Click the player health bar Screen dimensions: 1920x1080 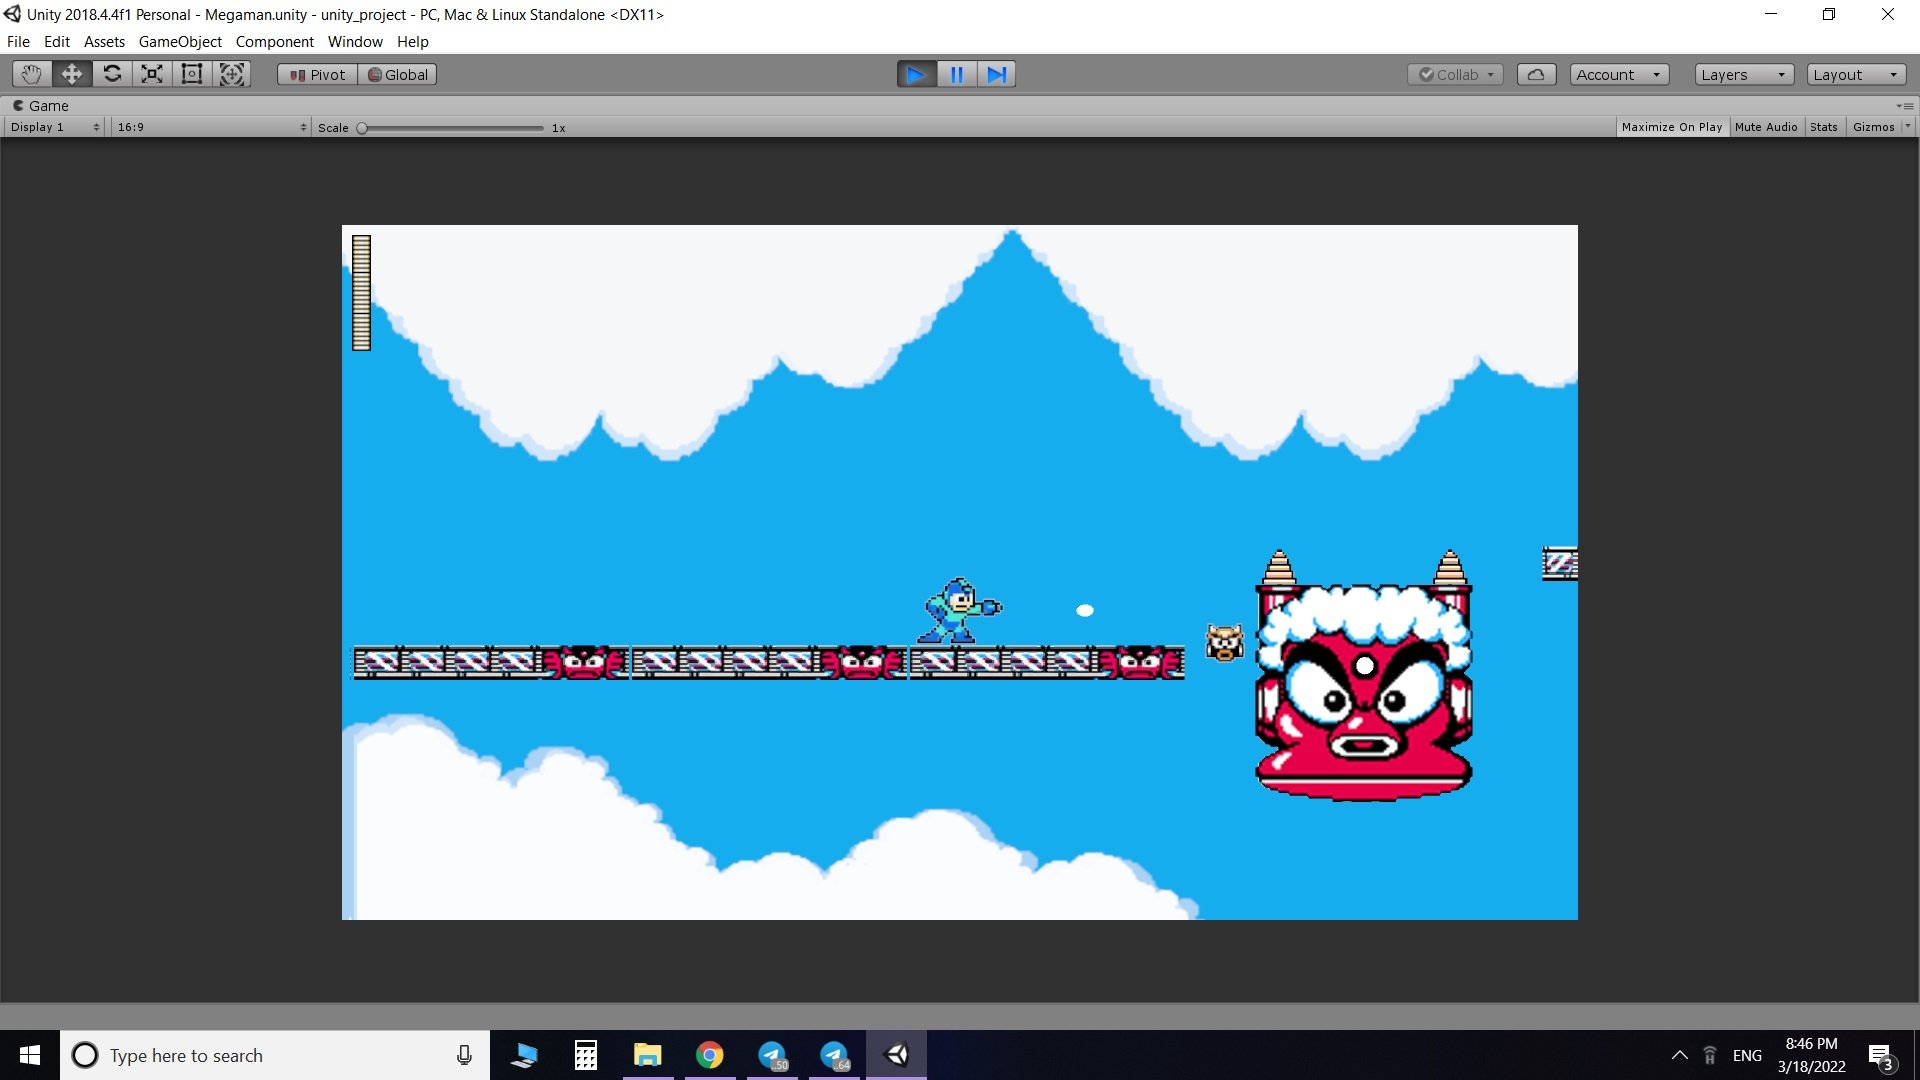click(x=361, y=293)
